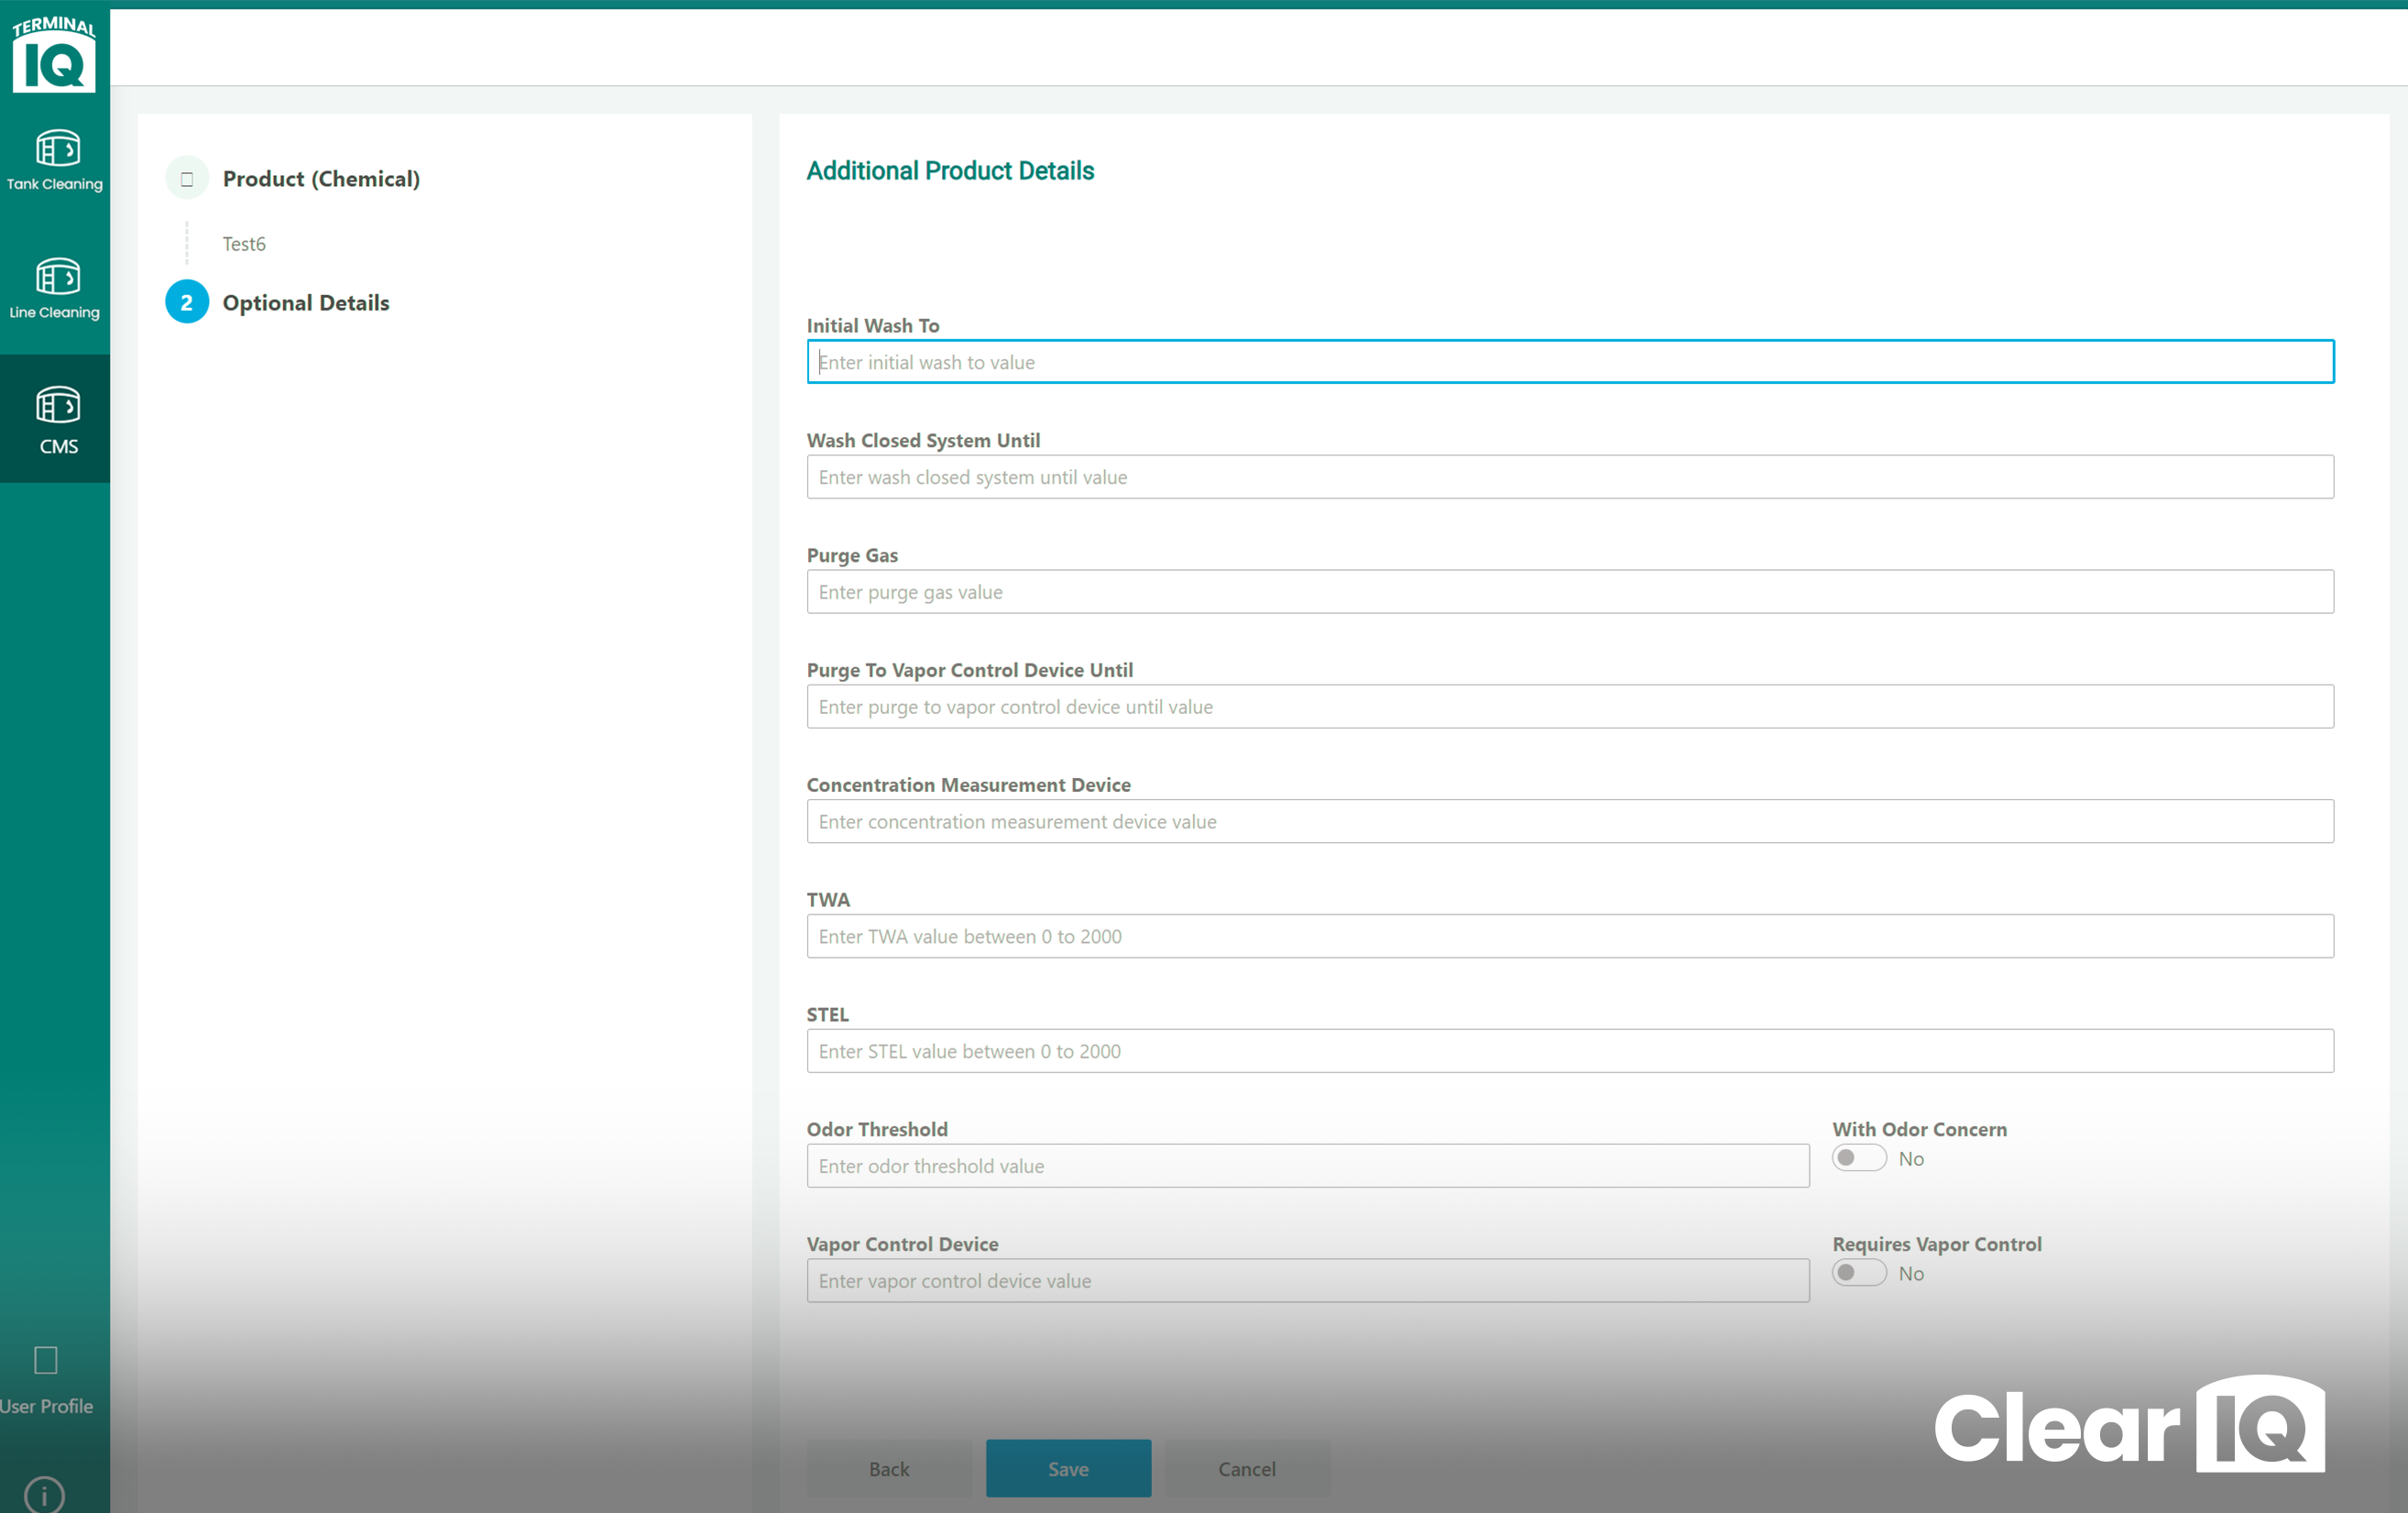
Task: Click the info icon at sidebar bottom
Action: (x=45, y=1495)
